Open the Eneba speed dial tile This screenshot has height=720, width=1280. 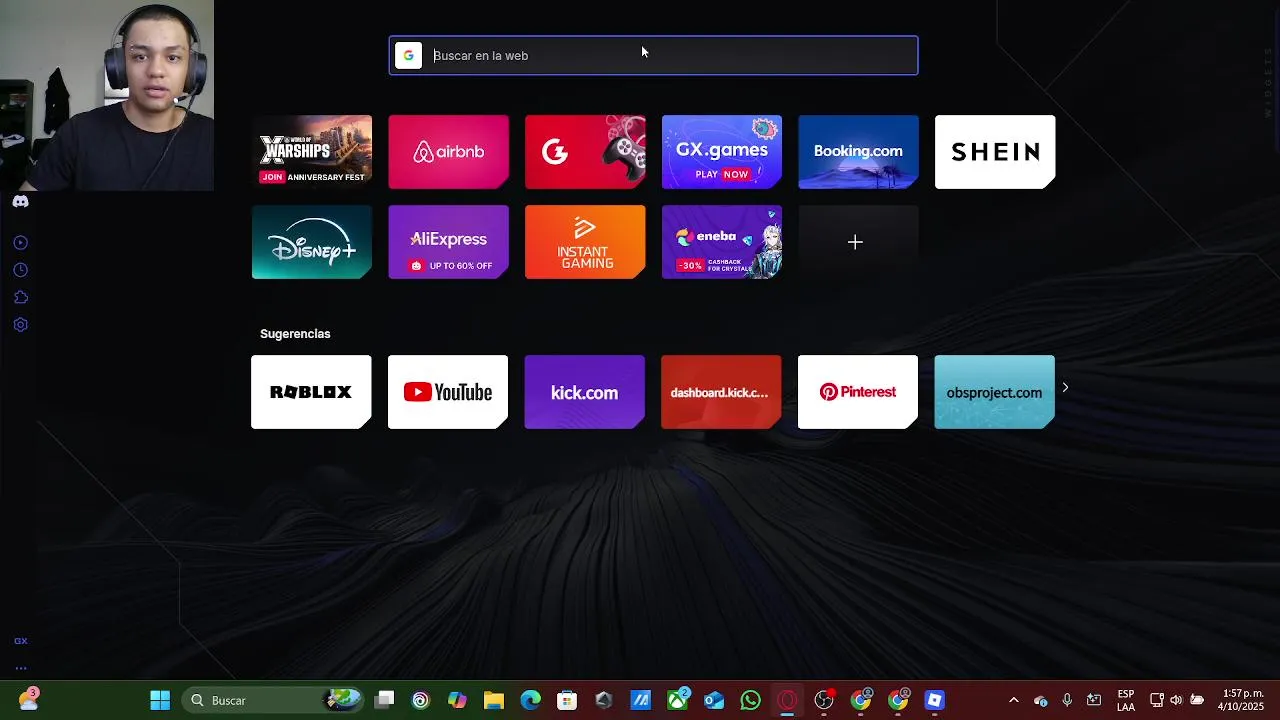click(x=721, y=242)
